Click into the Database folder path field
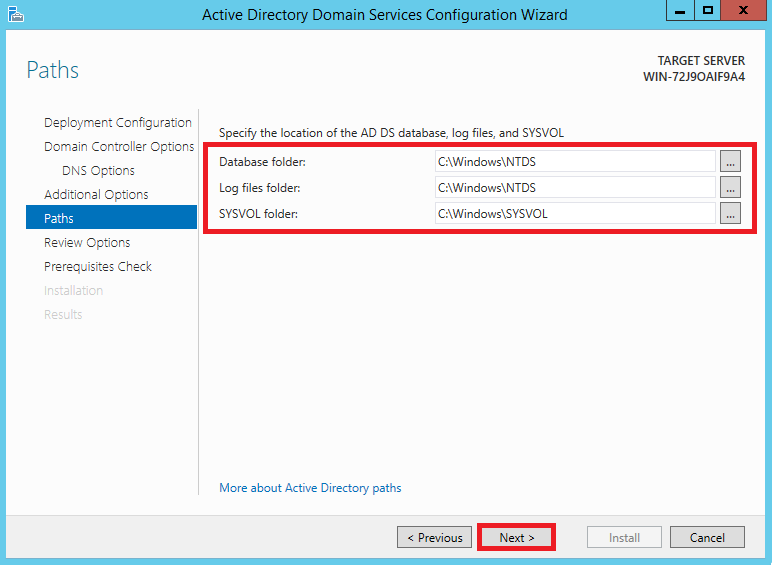Image resolution: width=772 pixels, height=565 pixels. (x=575, y=161)
